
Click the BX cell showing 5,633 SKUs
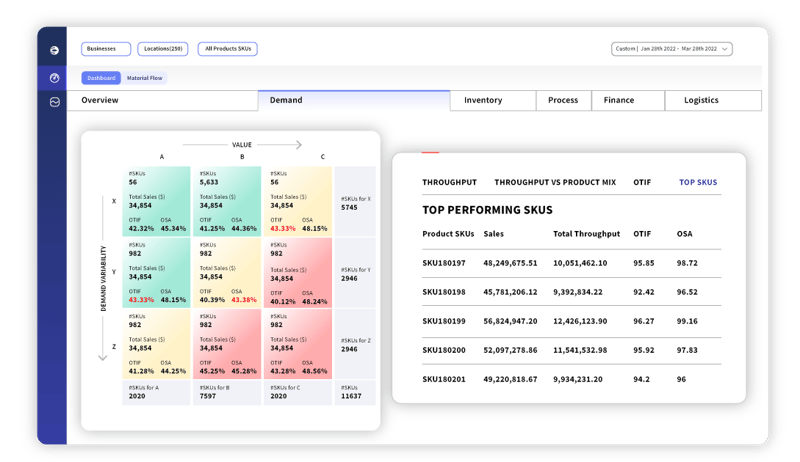227,201
